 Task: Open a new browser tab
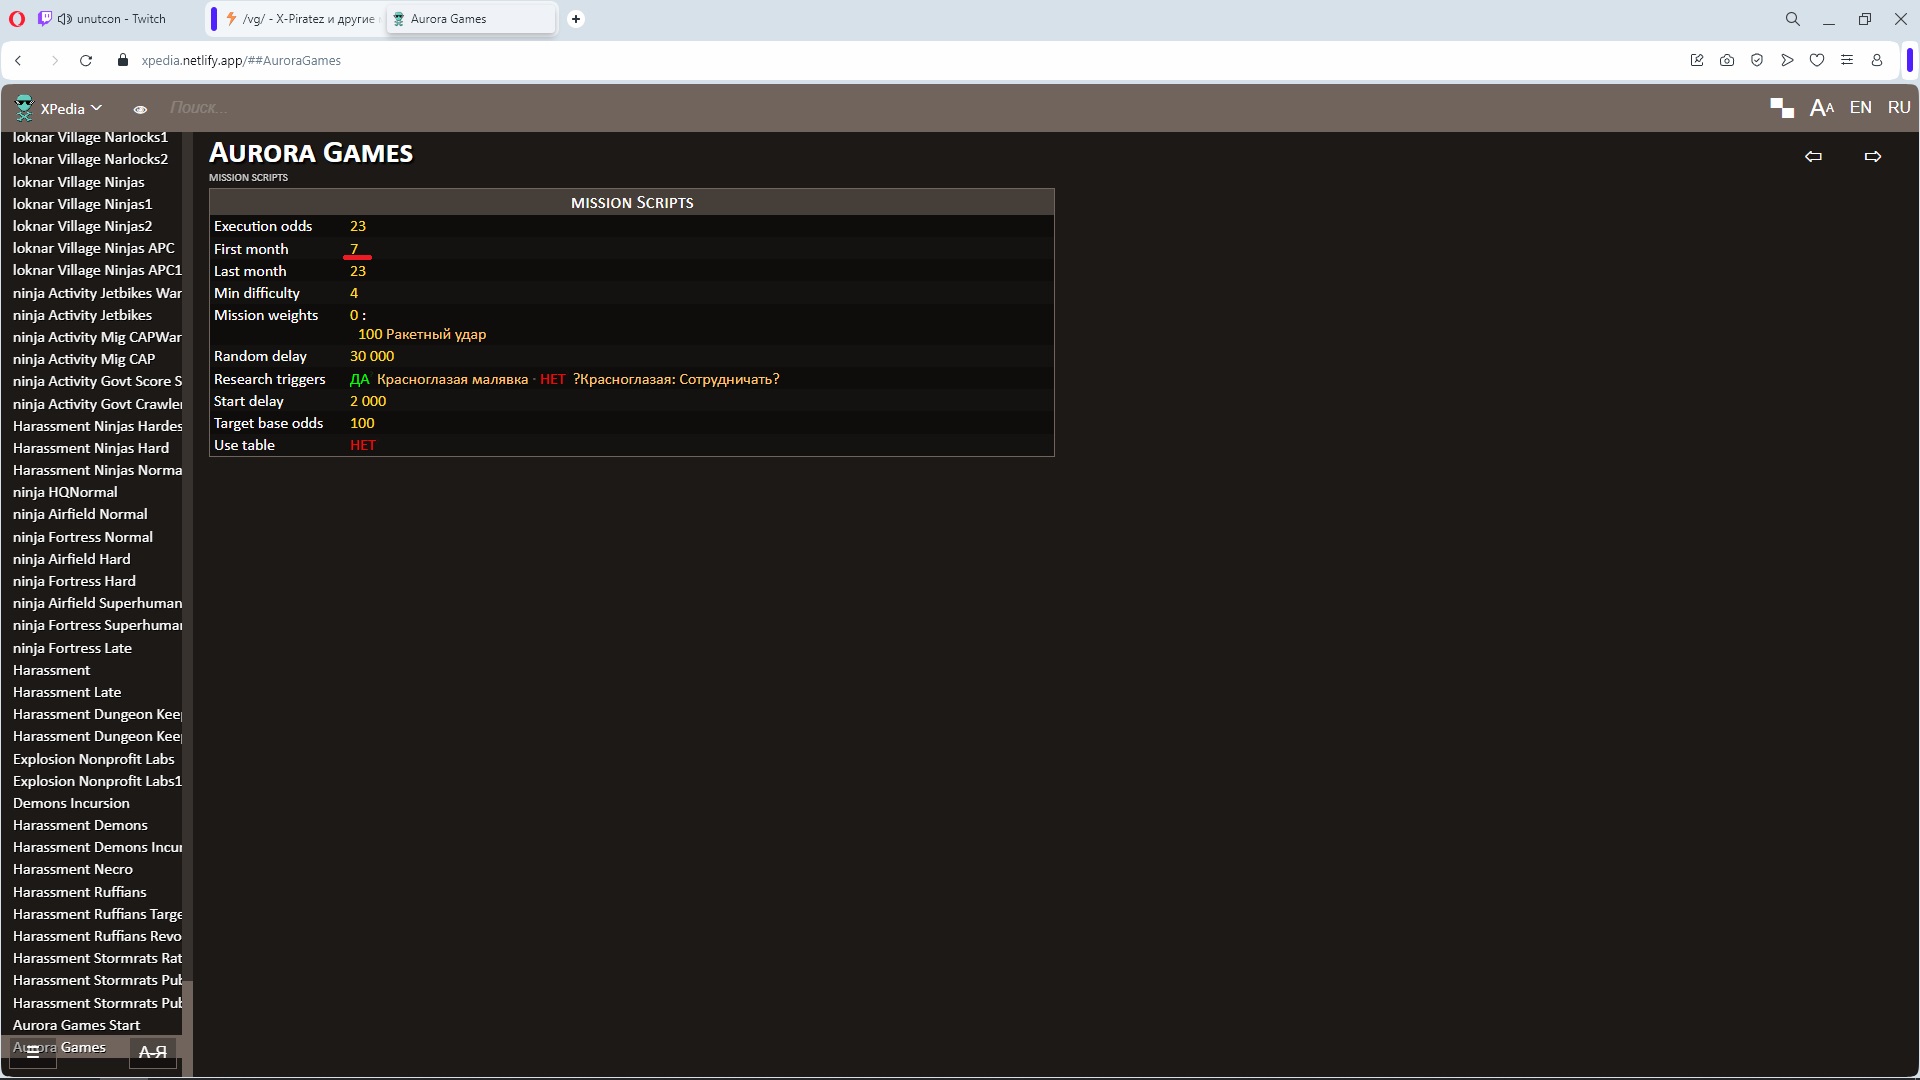click(576, 19)
